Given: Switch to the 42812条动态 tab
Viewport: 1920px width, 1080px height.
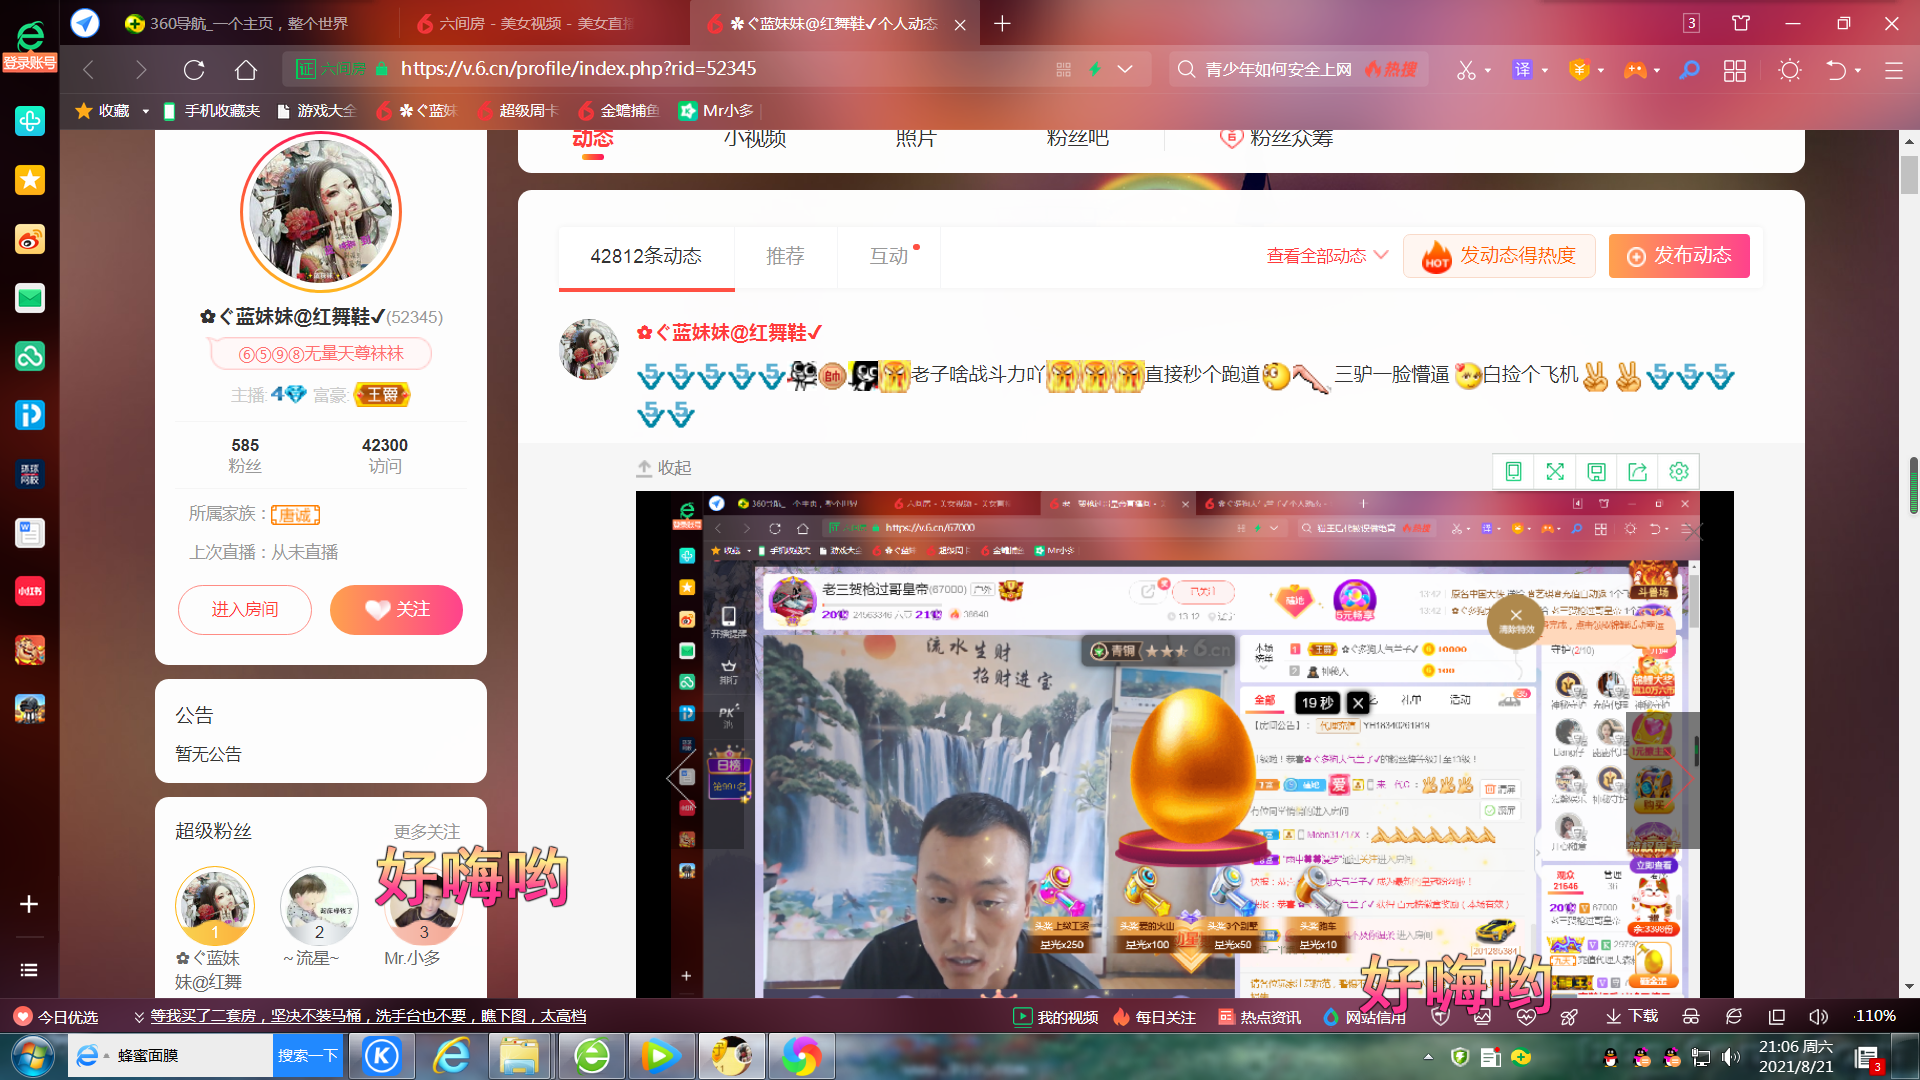Looking at the screenshot, I should [646, 257].
